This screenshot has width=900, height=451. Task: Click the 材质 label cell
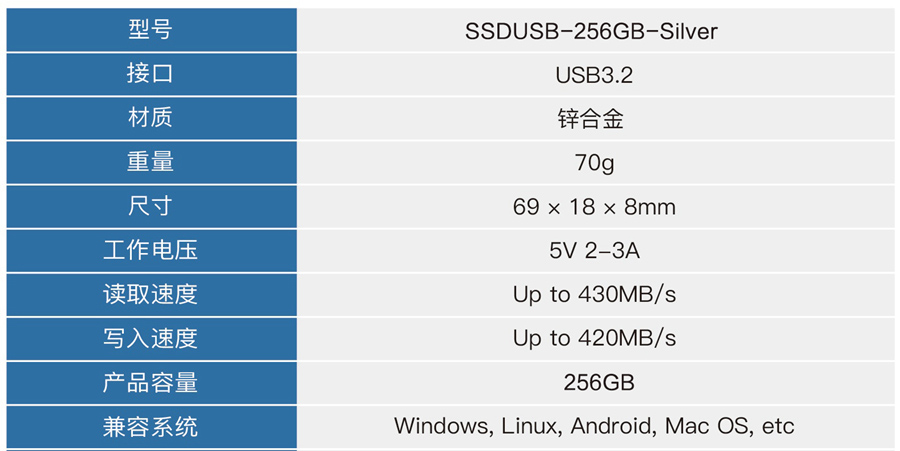[152, 118]
